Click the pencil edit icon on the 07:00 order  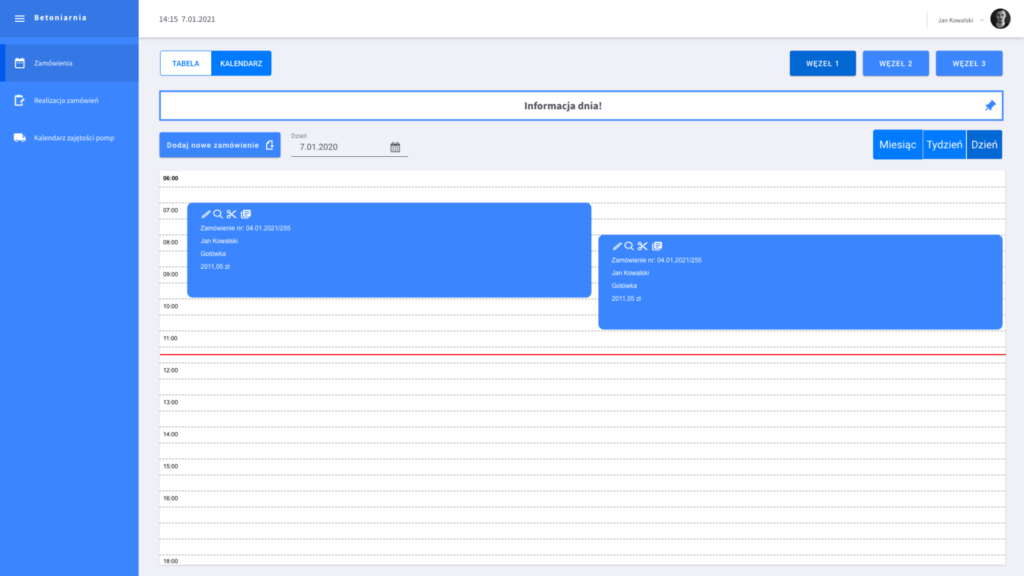206,214
